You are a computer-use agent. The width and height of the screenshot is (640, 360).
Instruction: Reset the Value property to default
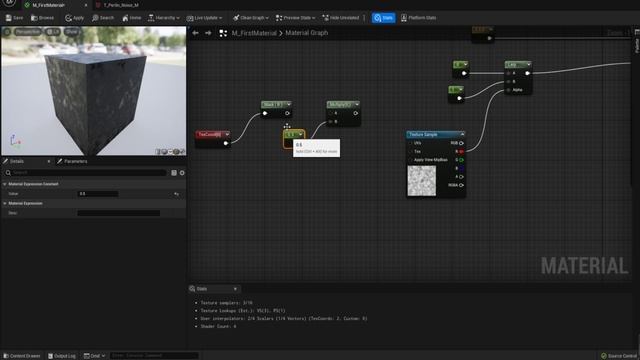point(177,194)
